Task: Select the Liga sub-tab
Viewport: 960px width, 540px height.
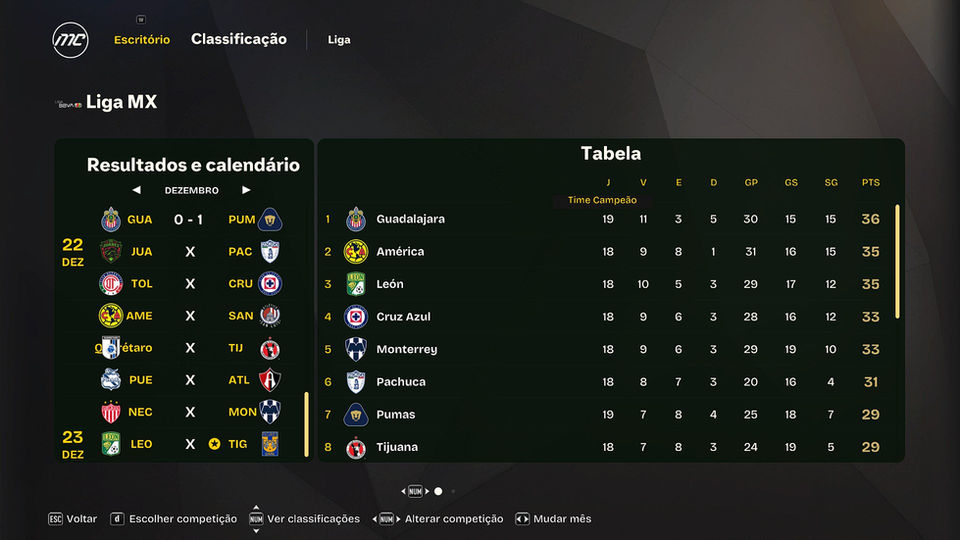Action: [x=339, y=40]
